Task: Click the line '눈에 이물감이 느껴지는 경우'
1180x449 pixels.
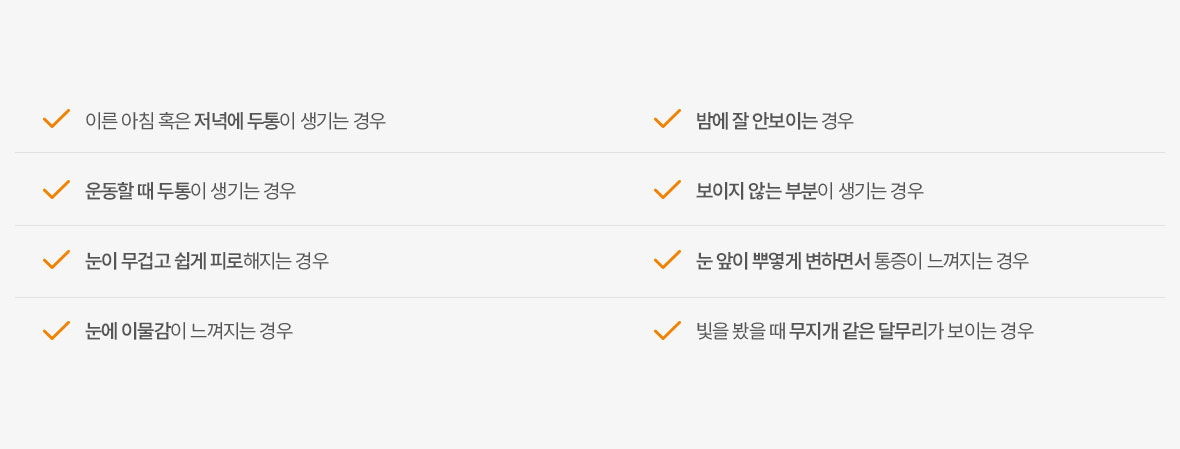Action: (x=189, y=332)
